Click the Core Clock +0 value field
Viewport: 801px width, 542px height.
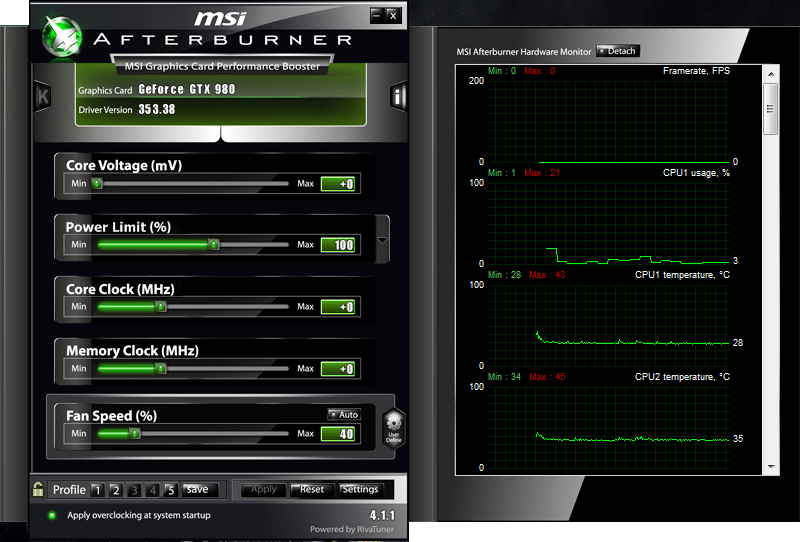338,307
